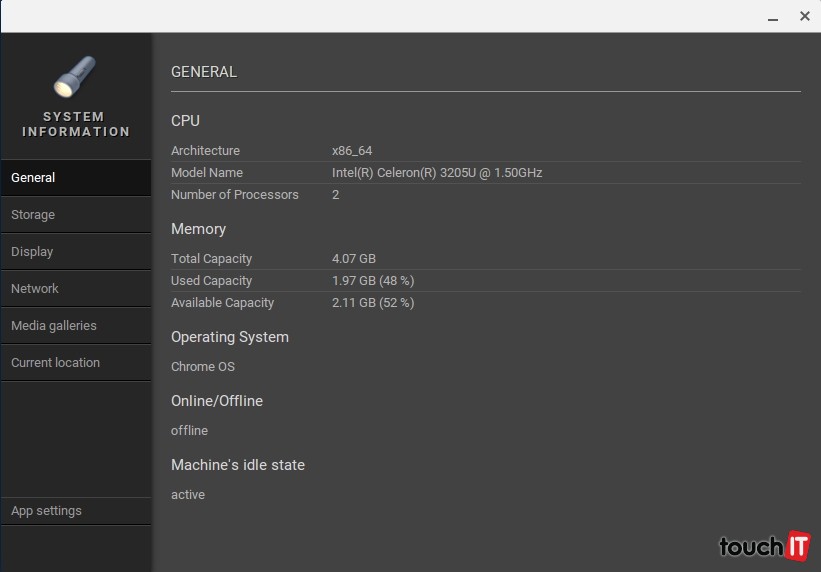Click the flashlight app logo icon

[x=75, y=78]
